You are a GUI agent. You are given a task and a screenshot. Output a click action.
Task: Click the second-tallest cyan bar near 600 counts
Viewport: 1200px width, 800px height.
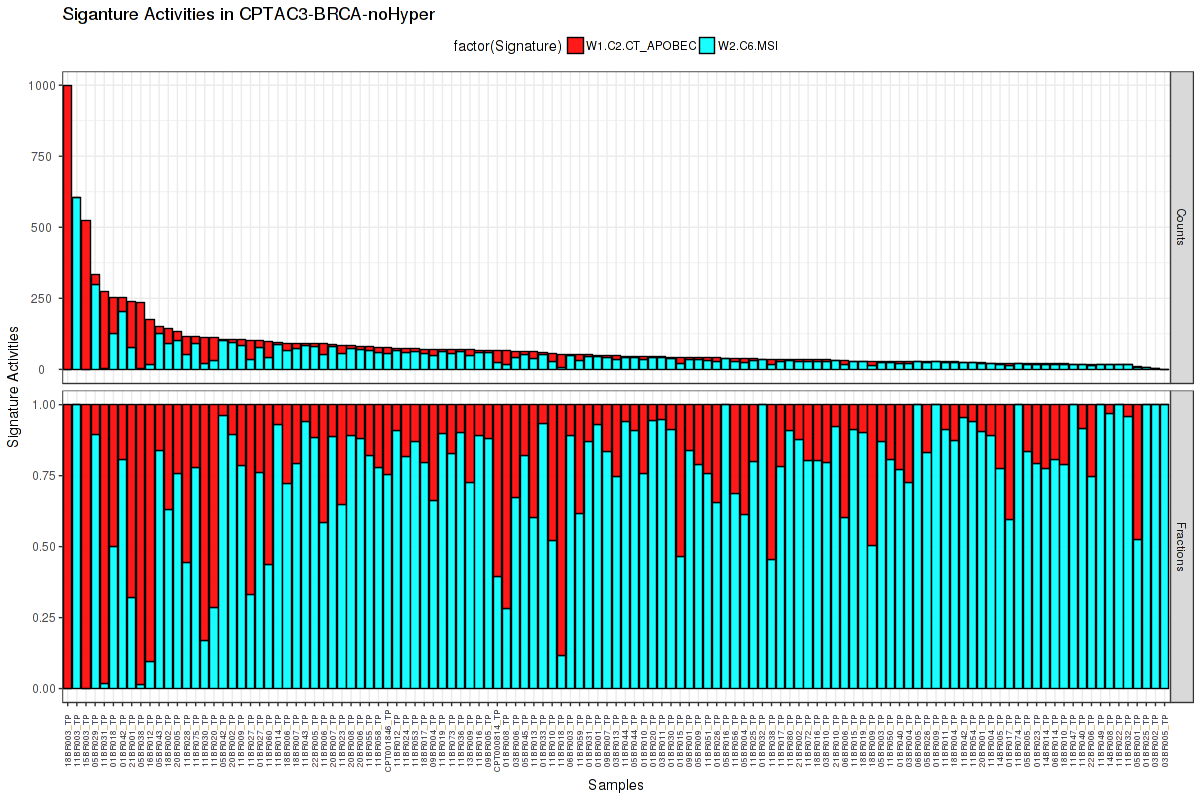point(77,283)
